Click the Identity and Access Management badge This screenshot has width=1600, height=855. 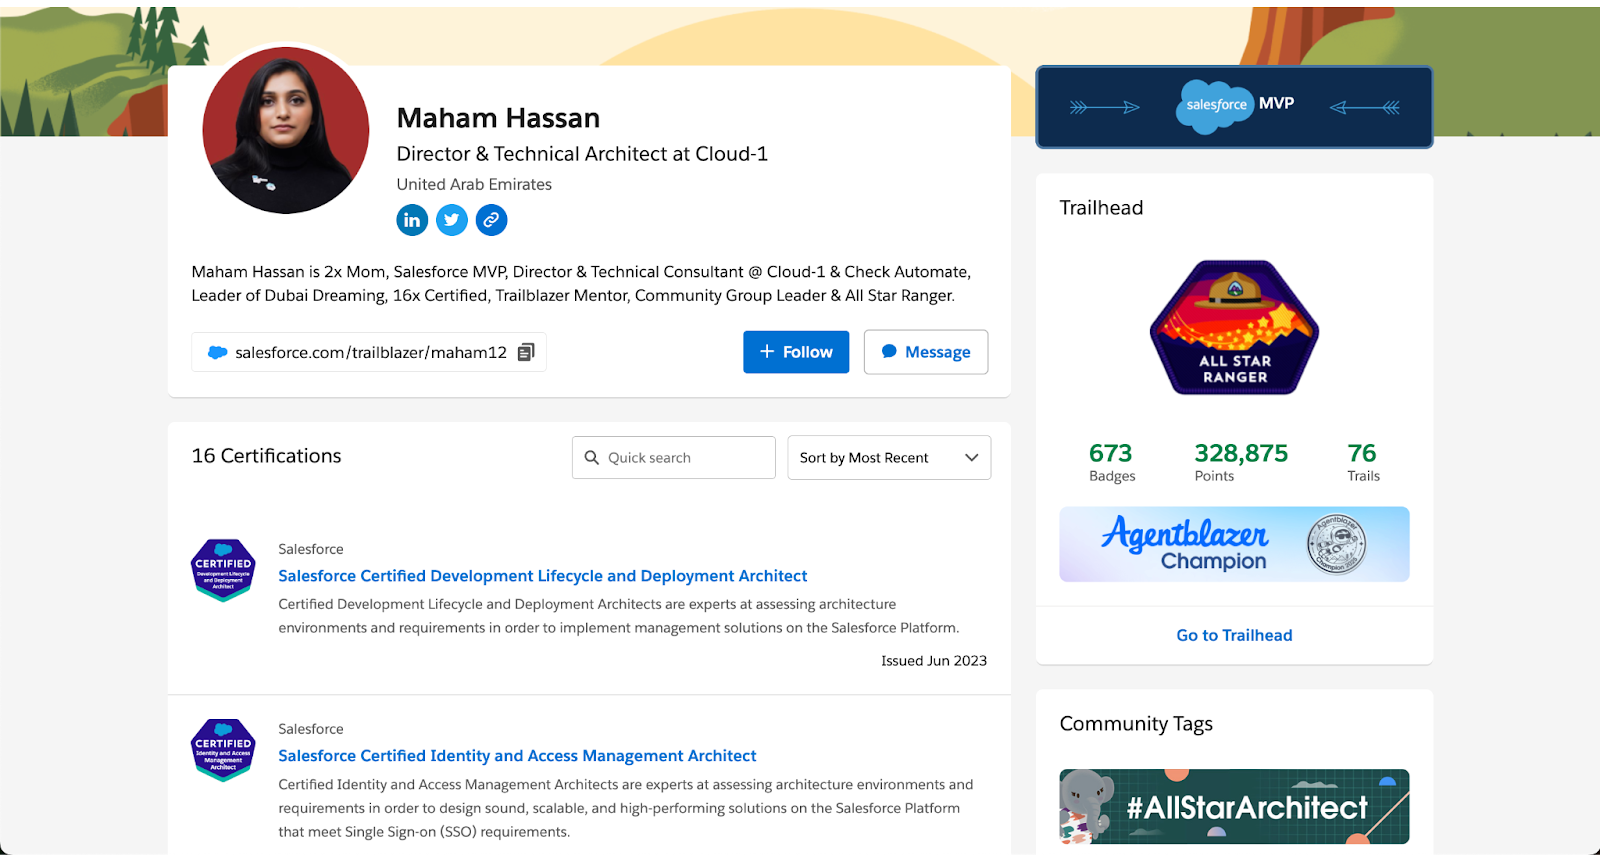(223, 751)
